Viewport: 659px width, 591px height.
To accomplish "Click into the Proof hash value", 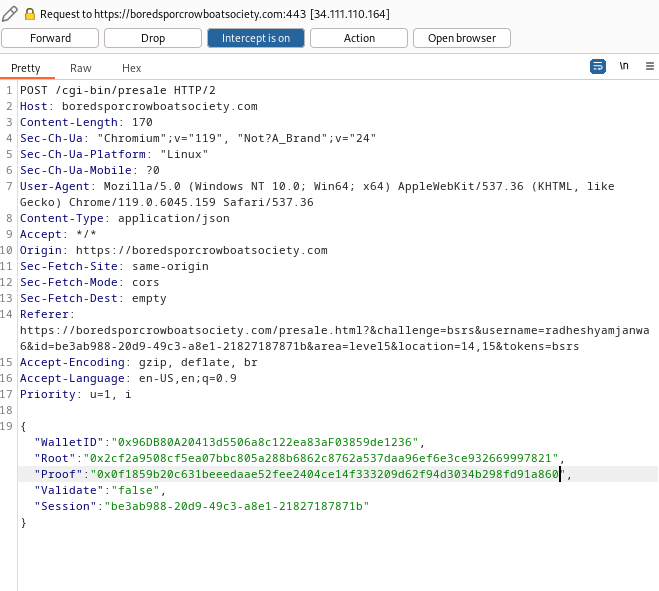I will tap(330, 474).
